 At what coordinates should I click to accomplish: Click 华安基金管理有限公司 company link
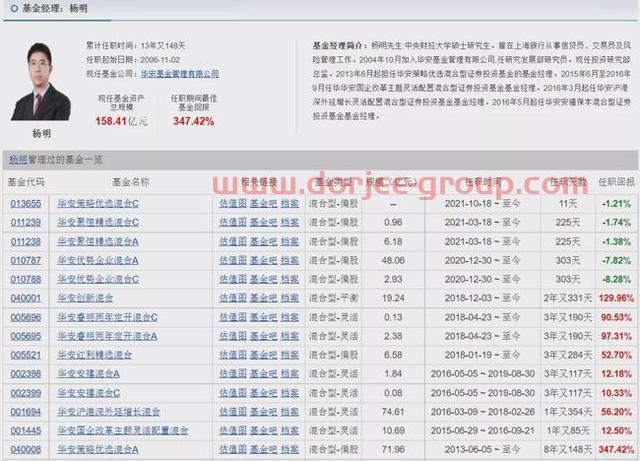[180, 73]
